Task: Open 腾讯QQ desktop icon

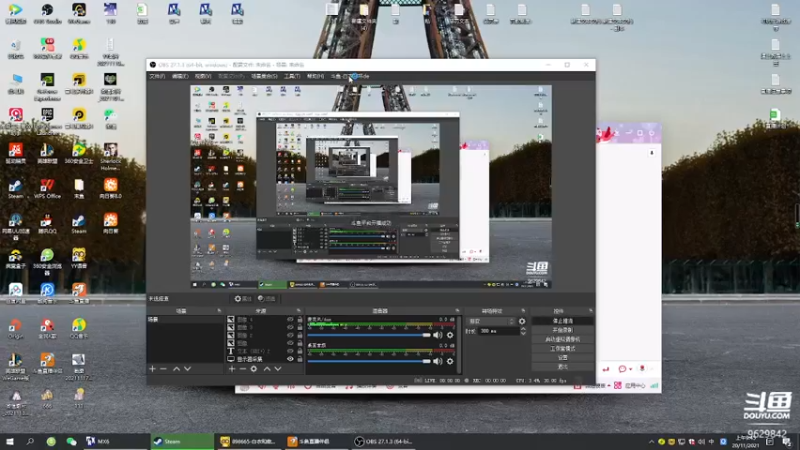Action: point(47,223)
